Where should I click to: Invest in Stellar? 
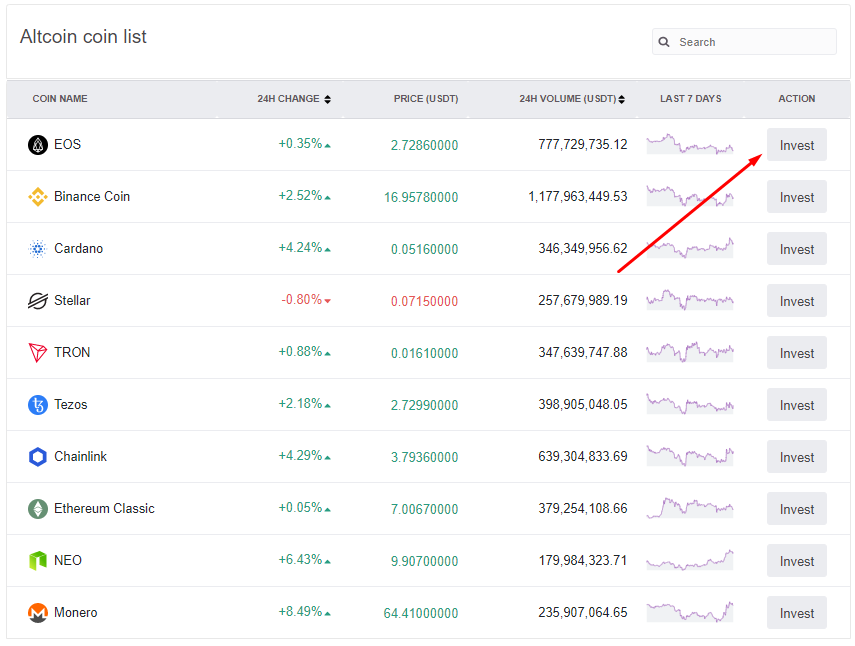(797, 301)
